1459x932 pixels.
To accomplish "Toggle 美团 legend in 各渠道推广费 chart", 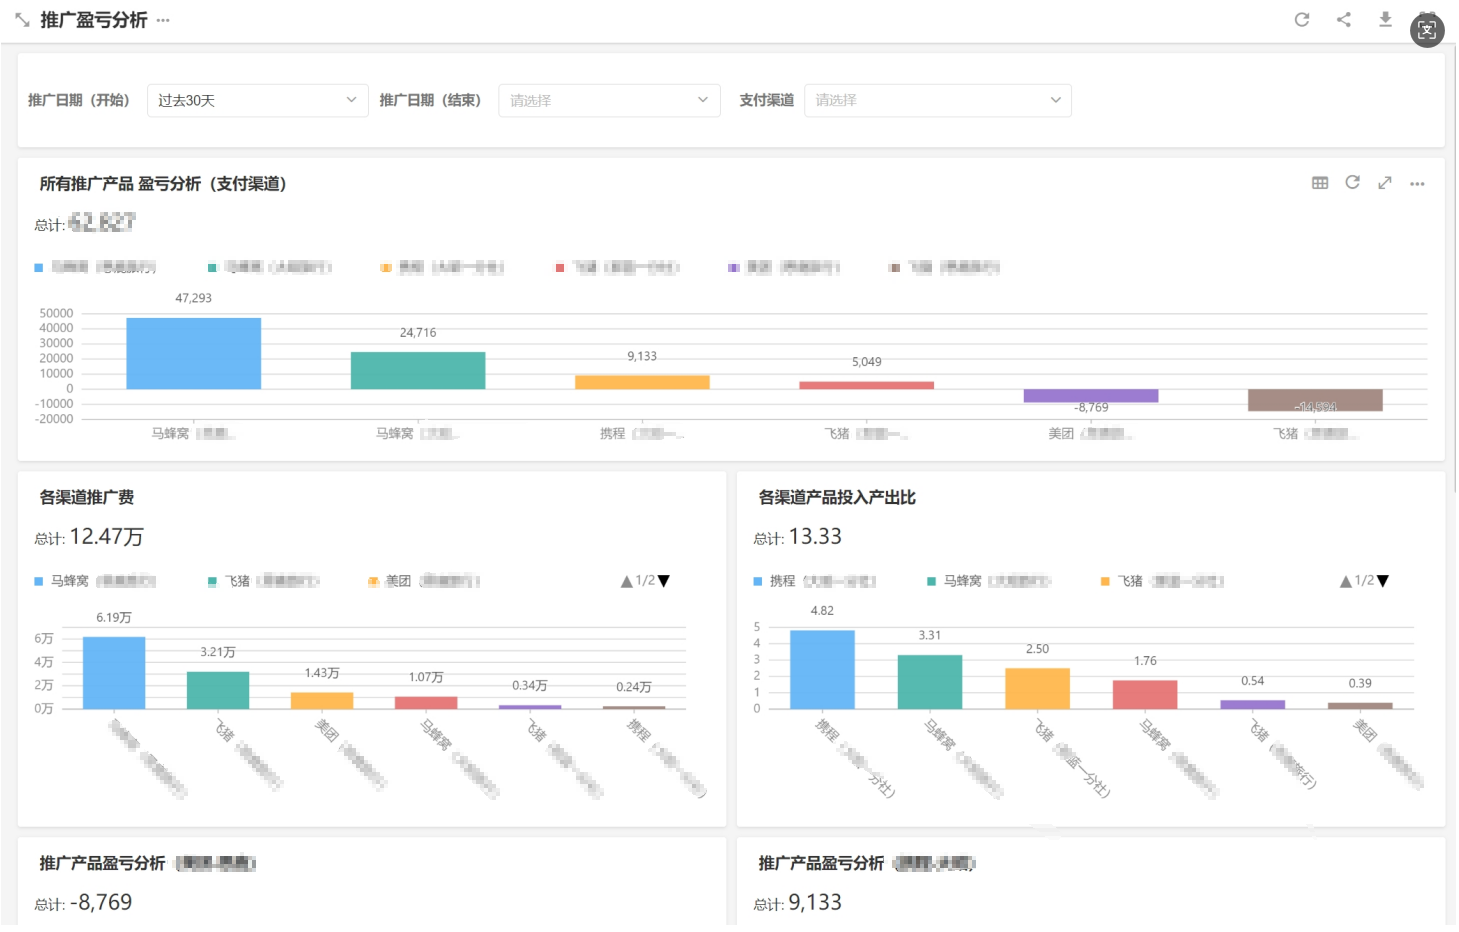I will pyautogui.click(x=398, y=581).
